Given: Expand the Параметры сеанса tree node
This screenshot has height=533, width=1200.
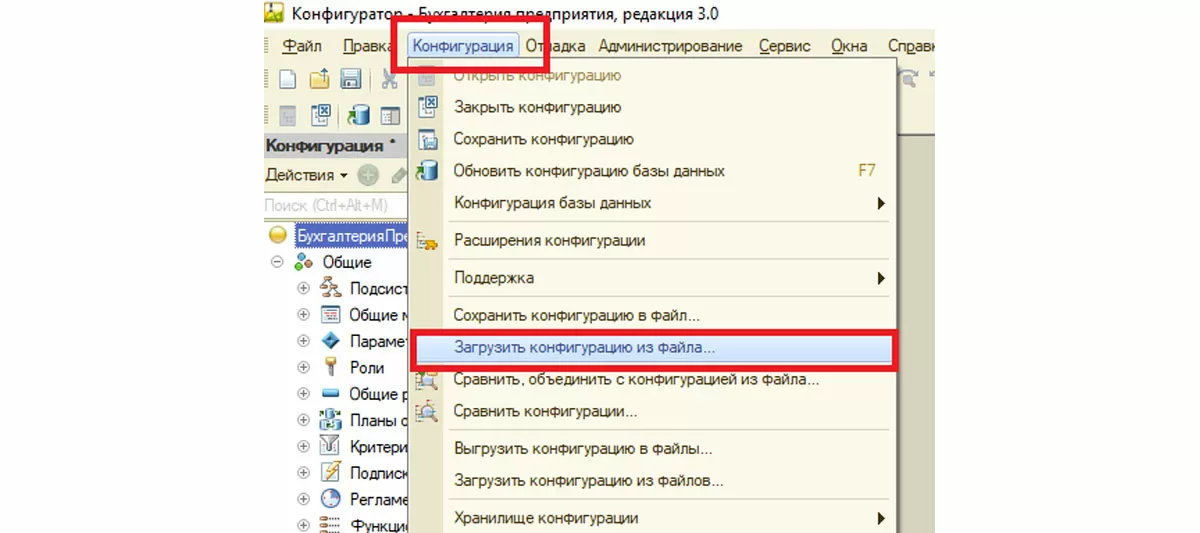Looking at the screenshot, I should (x=304, y=341).
